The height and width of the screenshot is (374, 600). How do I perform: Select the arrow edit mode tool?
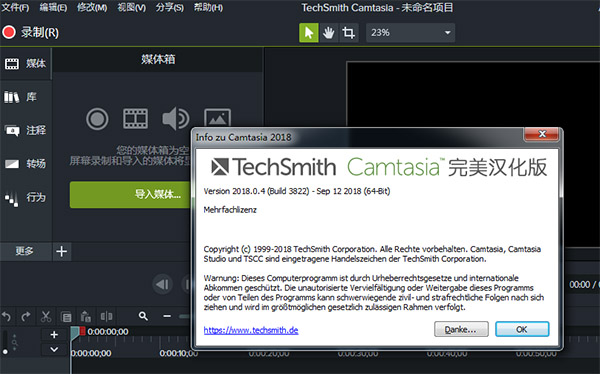(x=309, y=33)
